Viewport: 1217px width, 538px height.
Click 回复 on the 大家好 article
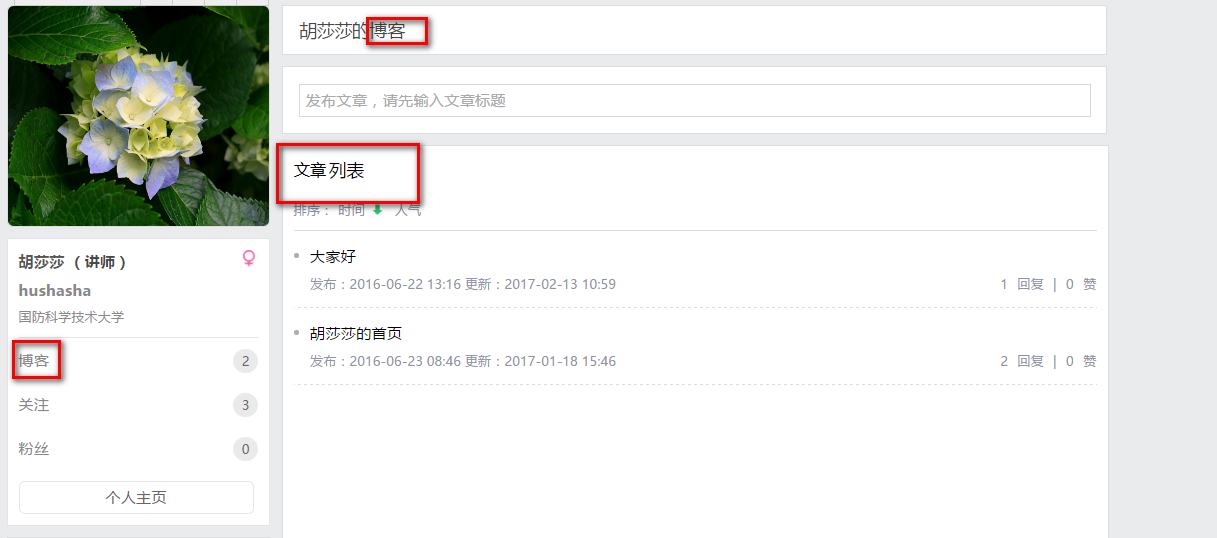click(1030, 284)
